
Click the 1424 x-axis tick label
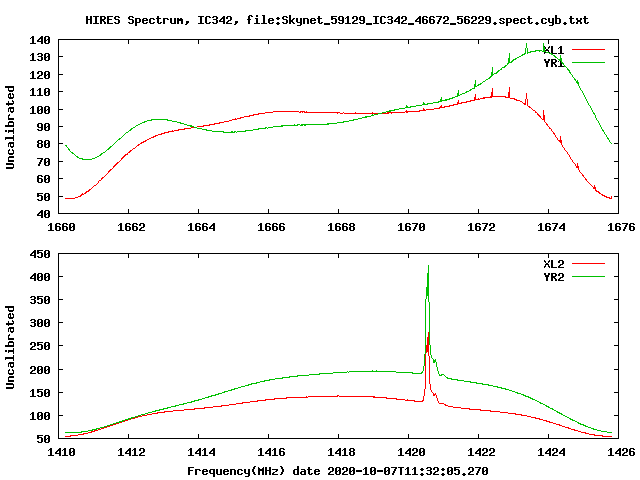point(551,452)
